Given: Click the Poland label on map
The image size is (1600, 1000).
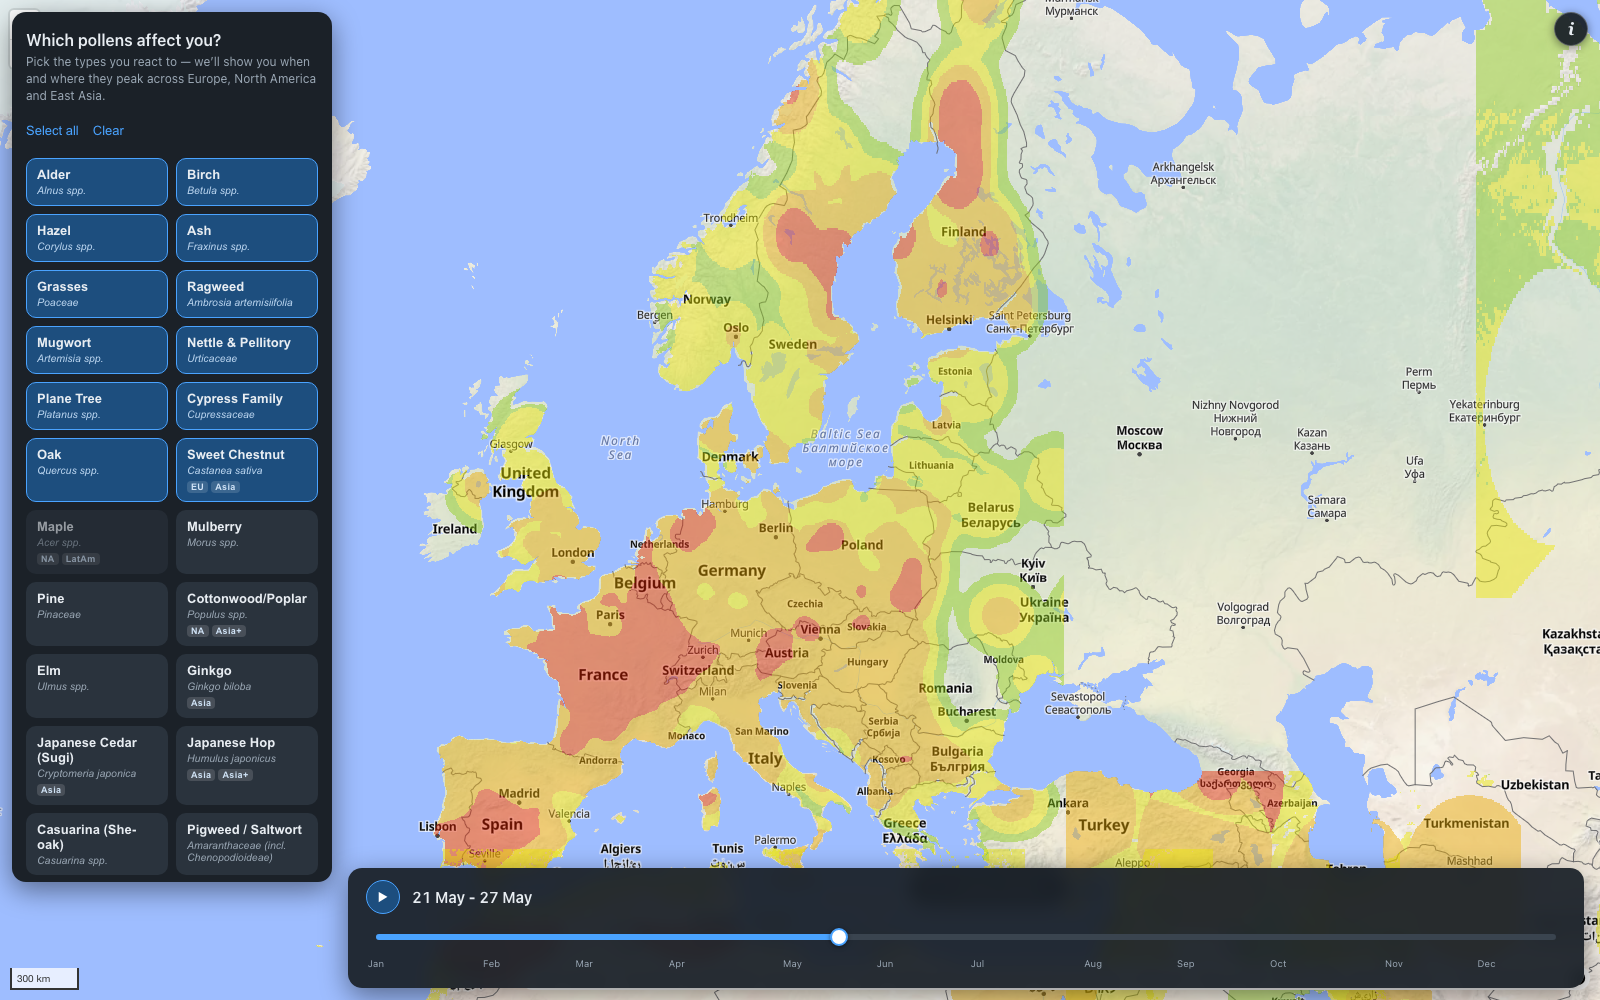Looking at the screenshot, I should [862, 545].
